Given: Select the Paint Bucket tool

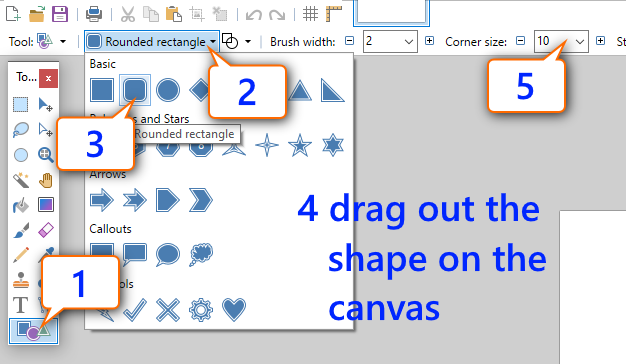Looking at the screenshot, I should (21, 205).
